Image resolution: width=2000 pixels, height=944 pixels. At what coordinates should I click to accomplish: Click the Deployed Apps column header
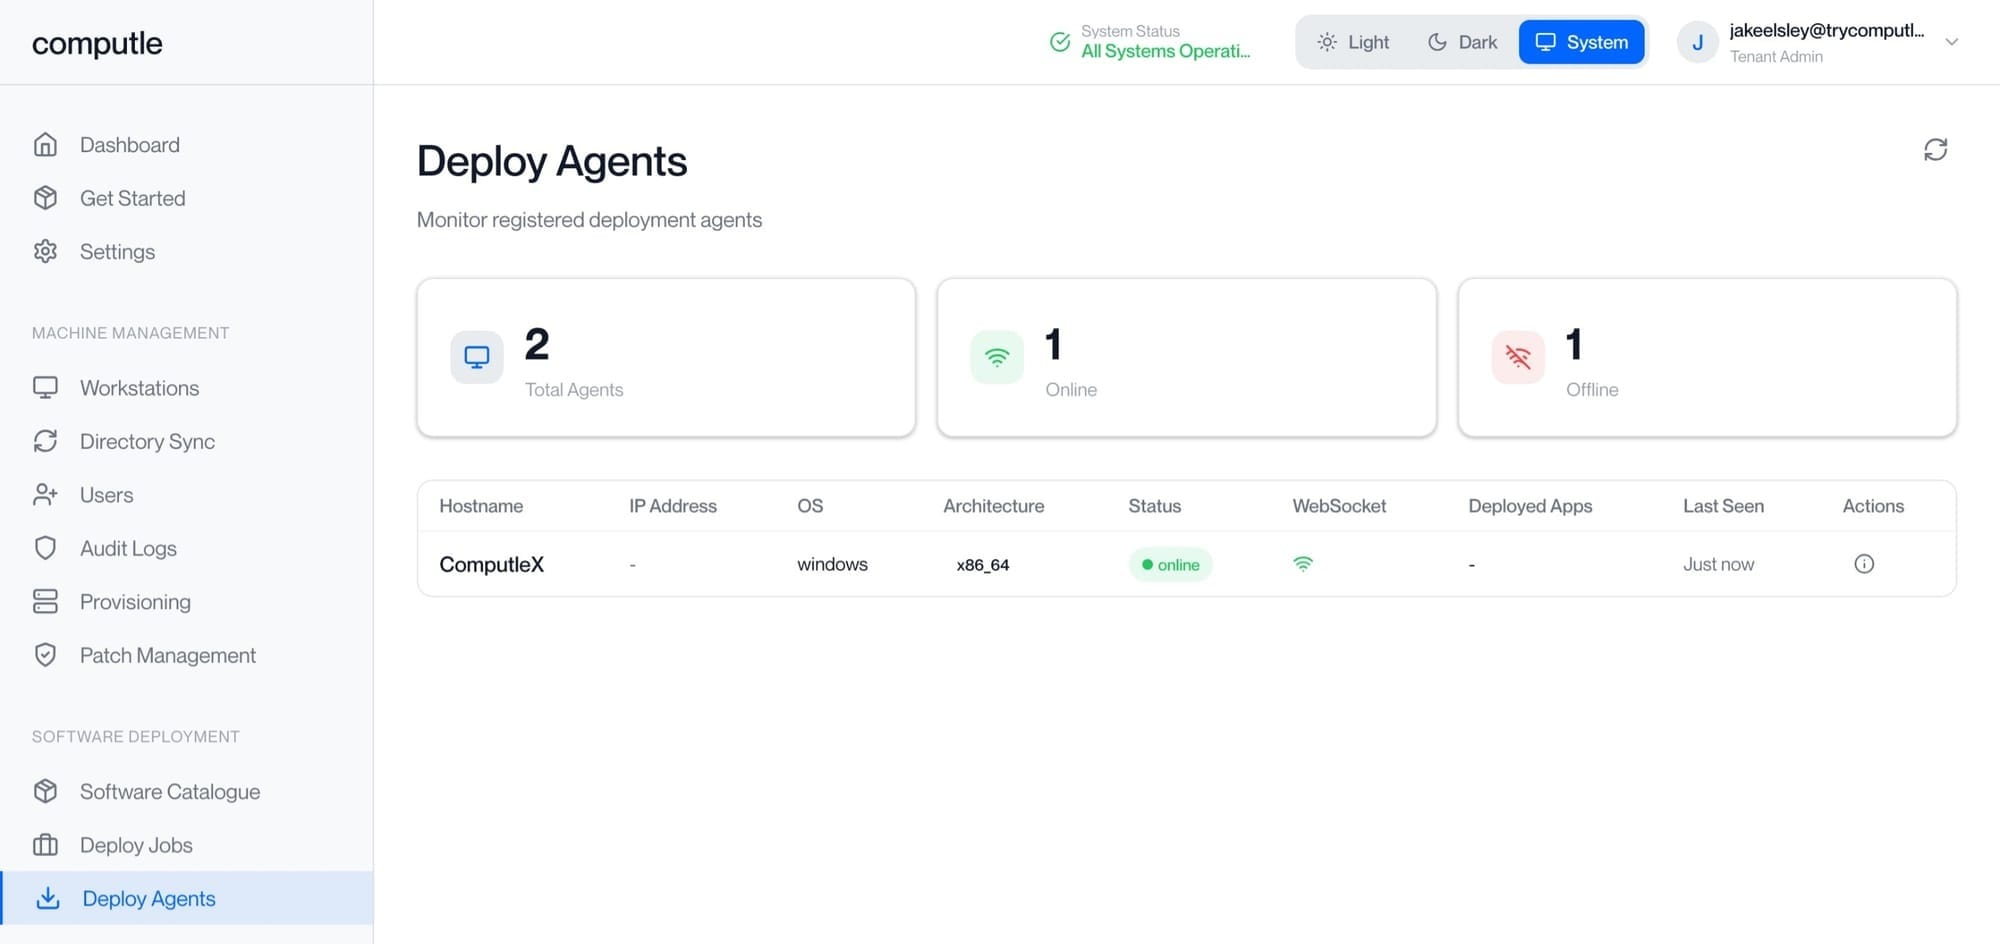[x=1530, y=506]
